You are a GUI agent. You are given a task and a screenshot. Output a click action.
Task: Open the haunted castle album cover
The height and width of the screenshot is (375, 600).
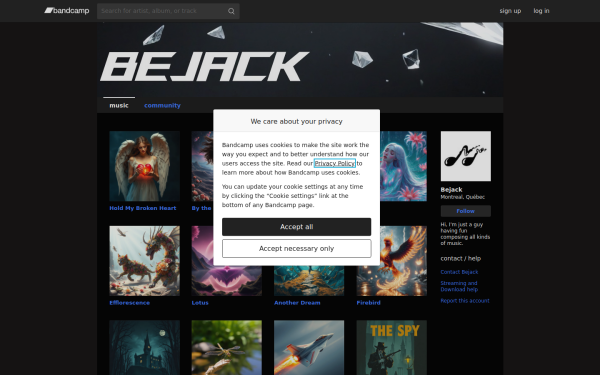click(x=144, y=347)
